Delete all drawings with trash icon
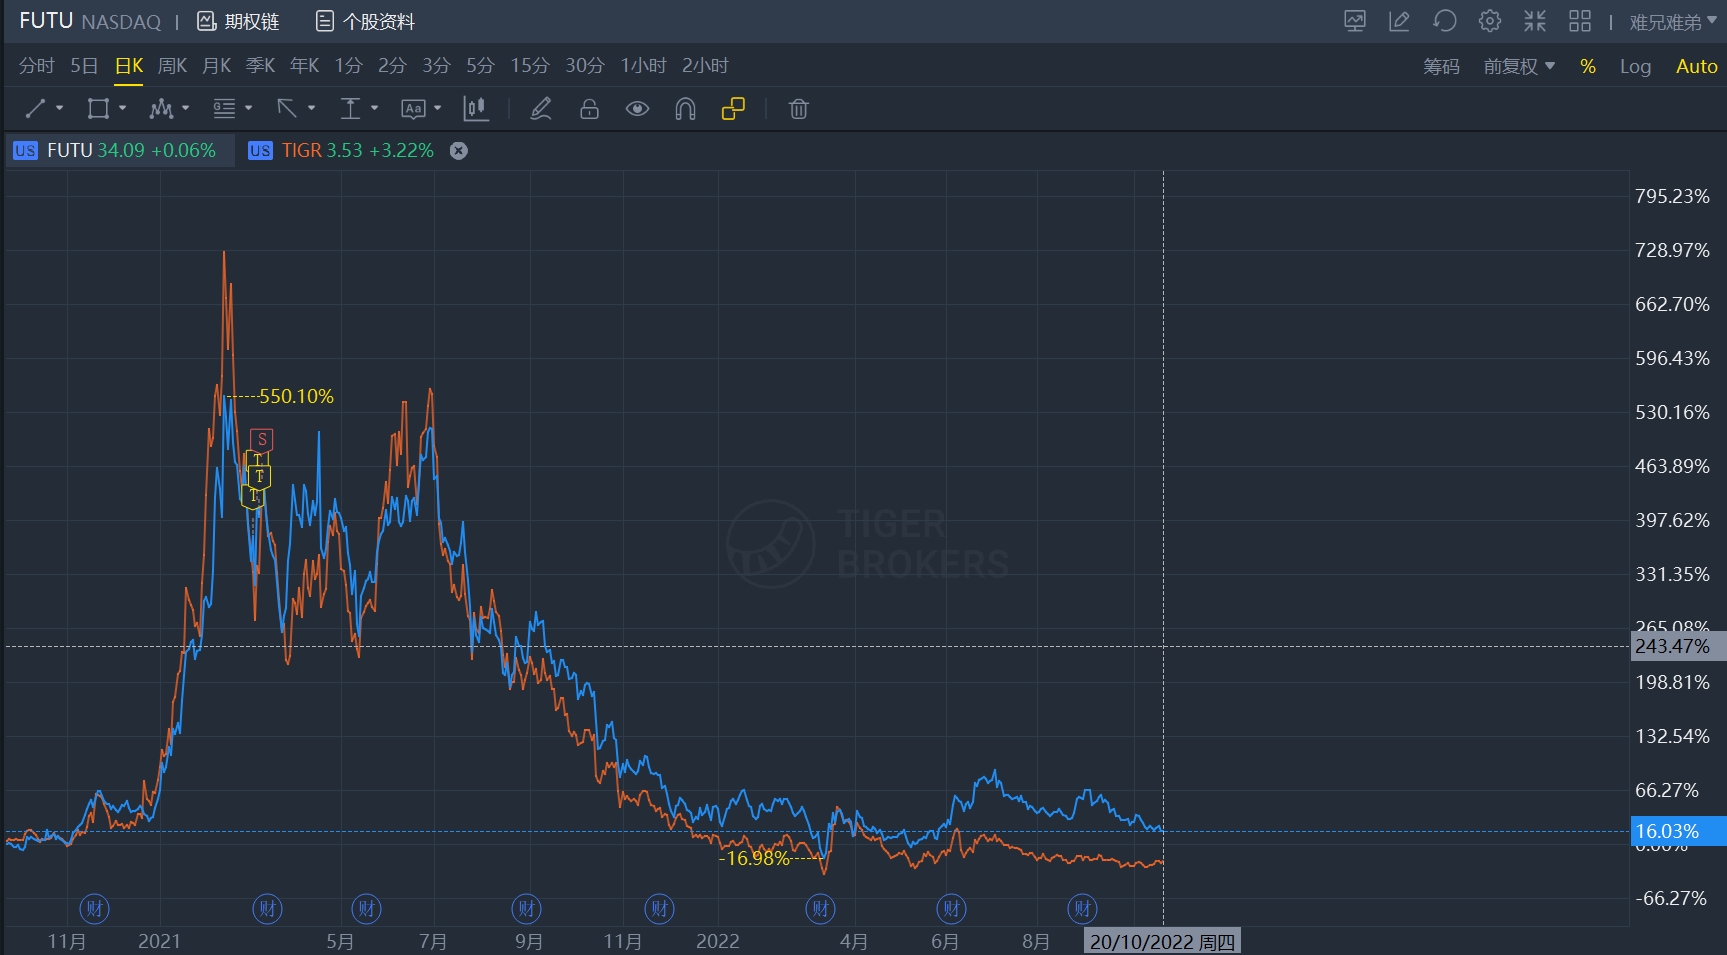 798,108
